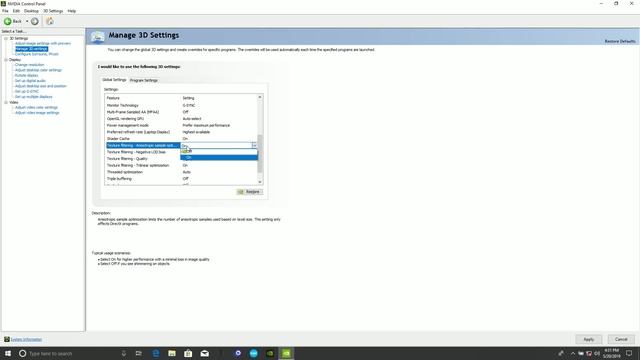
Task: Open File Explorer from the taskbar
Action: point(172,353)
